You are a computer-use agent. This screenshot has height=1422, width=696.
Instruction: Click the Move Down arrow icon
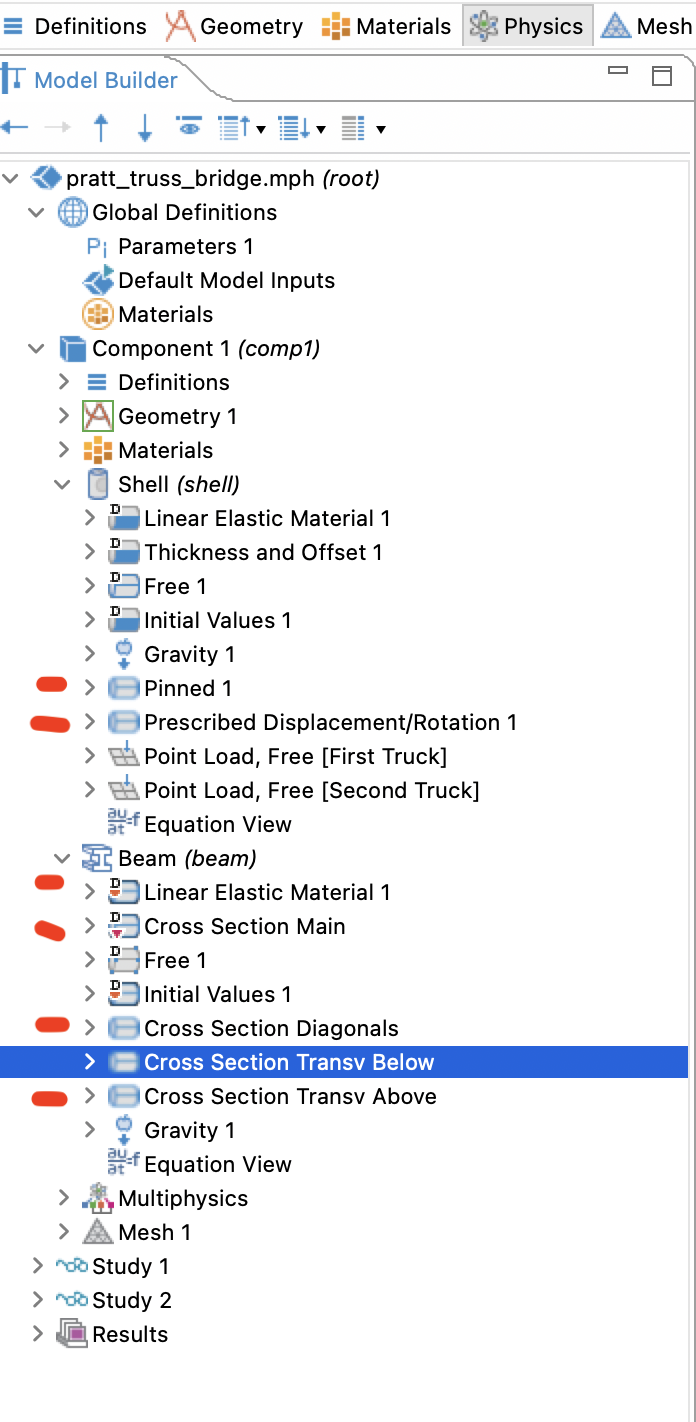tap(144, 128)
